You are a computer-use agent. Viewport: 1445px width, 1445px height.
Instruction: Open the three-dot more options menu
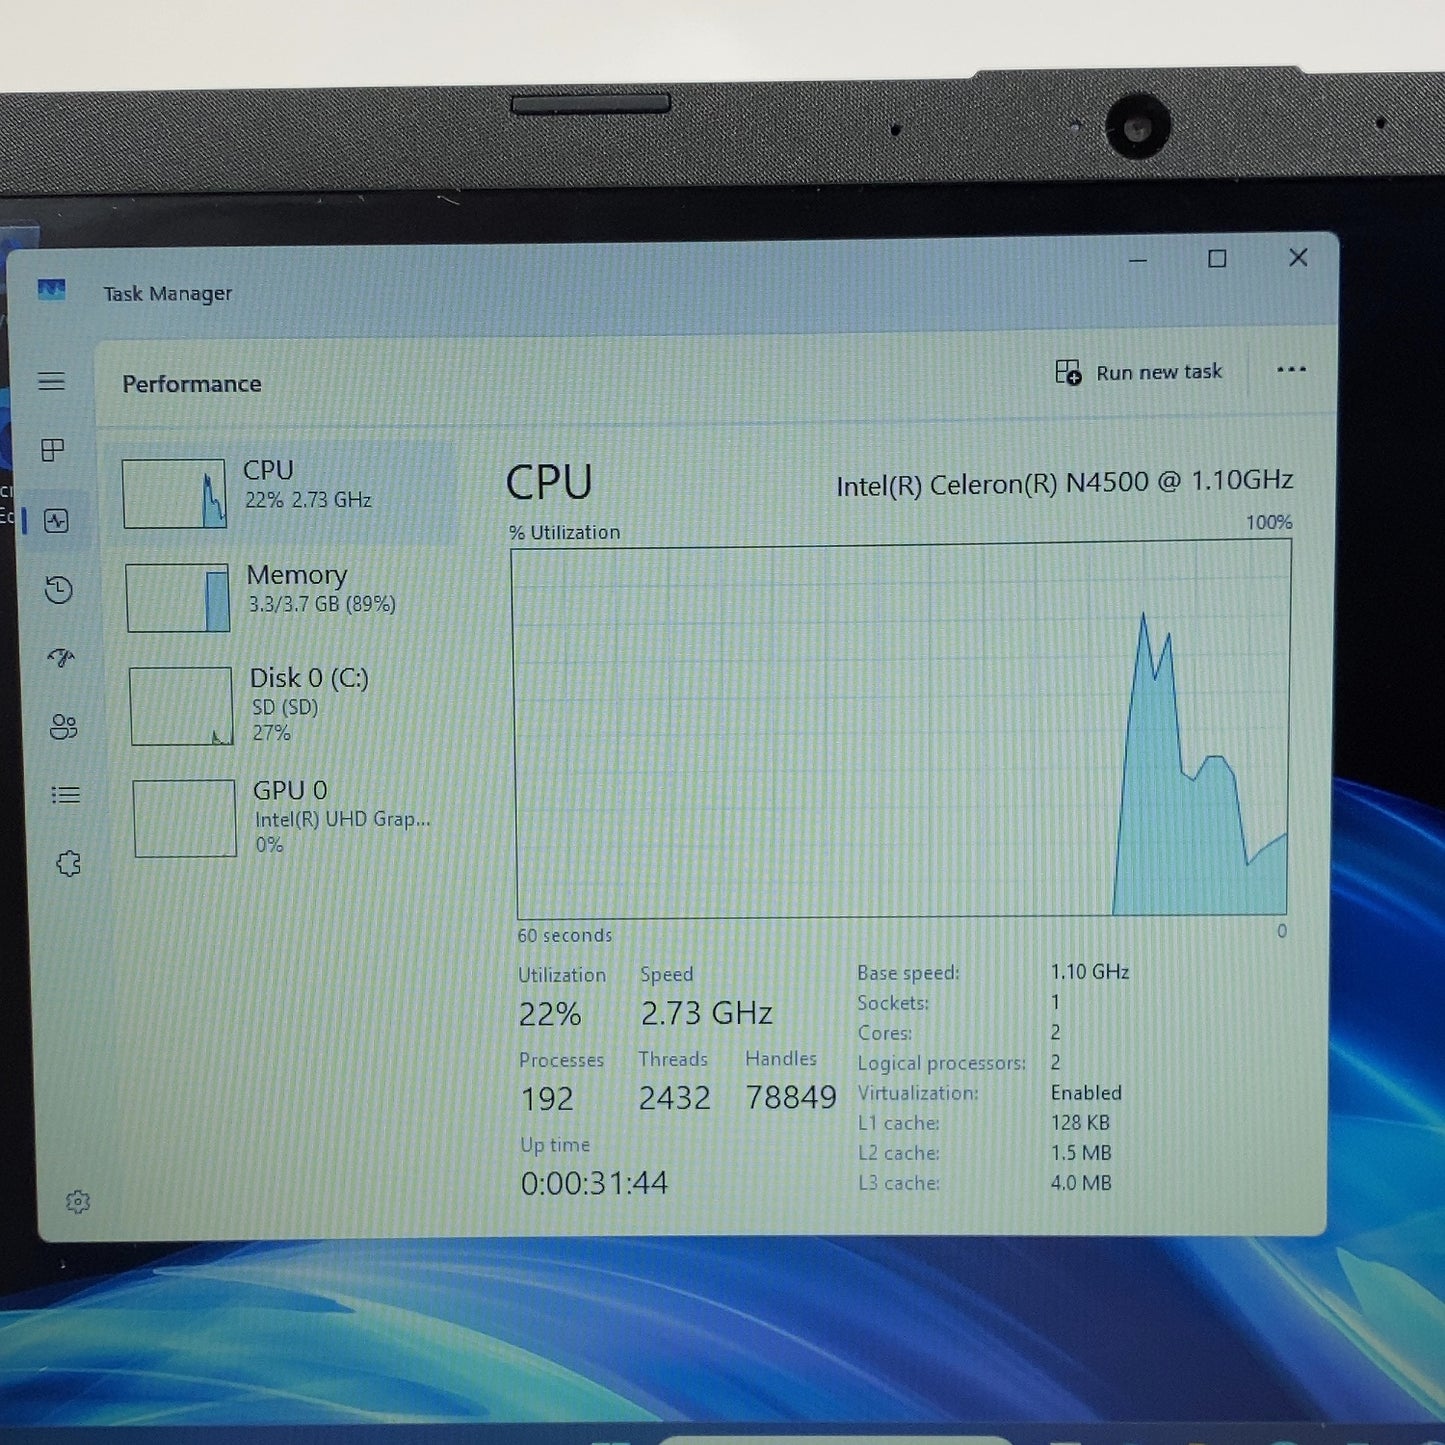(1291, 370)
